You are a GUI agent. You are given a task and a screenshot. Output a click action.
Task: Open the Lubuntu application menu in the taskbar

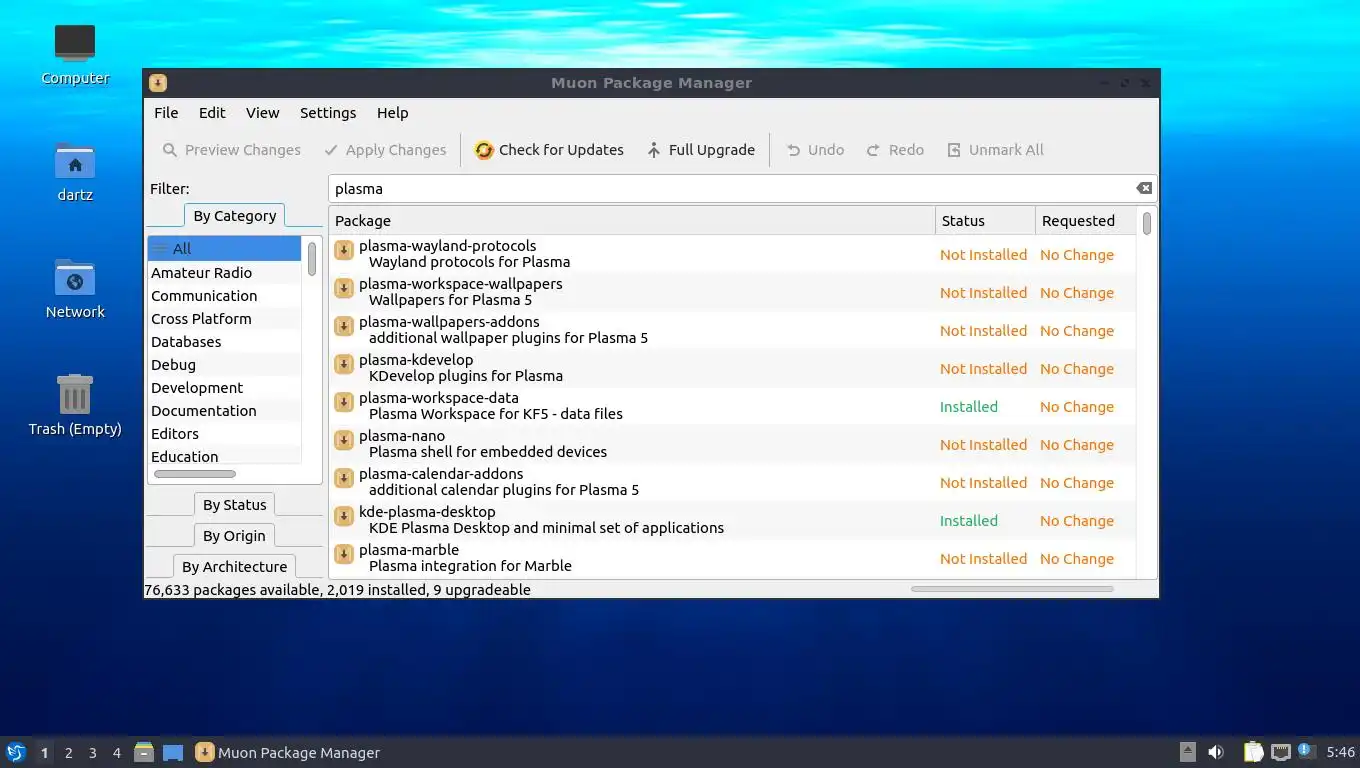pos(15,752)
